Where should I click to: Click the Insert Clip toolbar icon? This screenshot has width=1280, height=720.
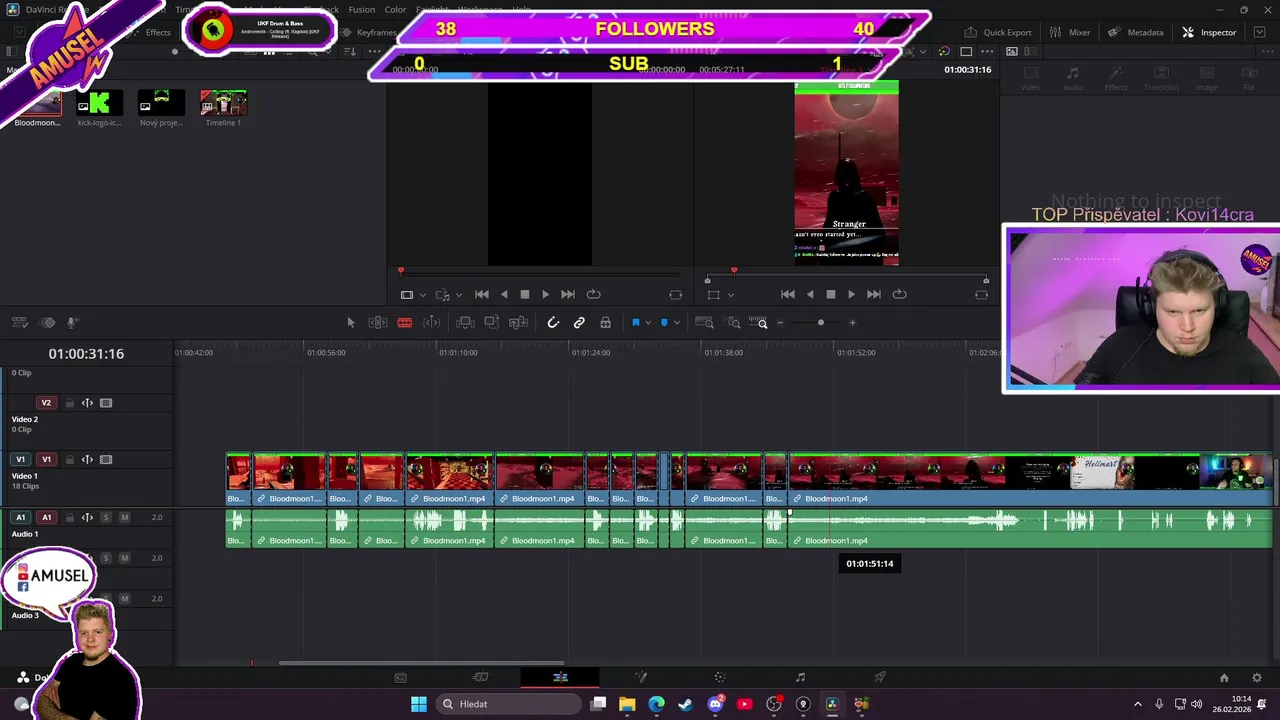pyautogui.click(x=465, y=322)
